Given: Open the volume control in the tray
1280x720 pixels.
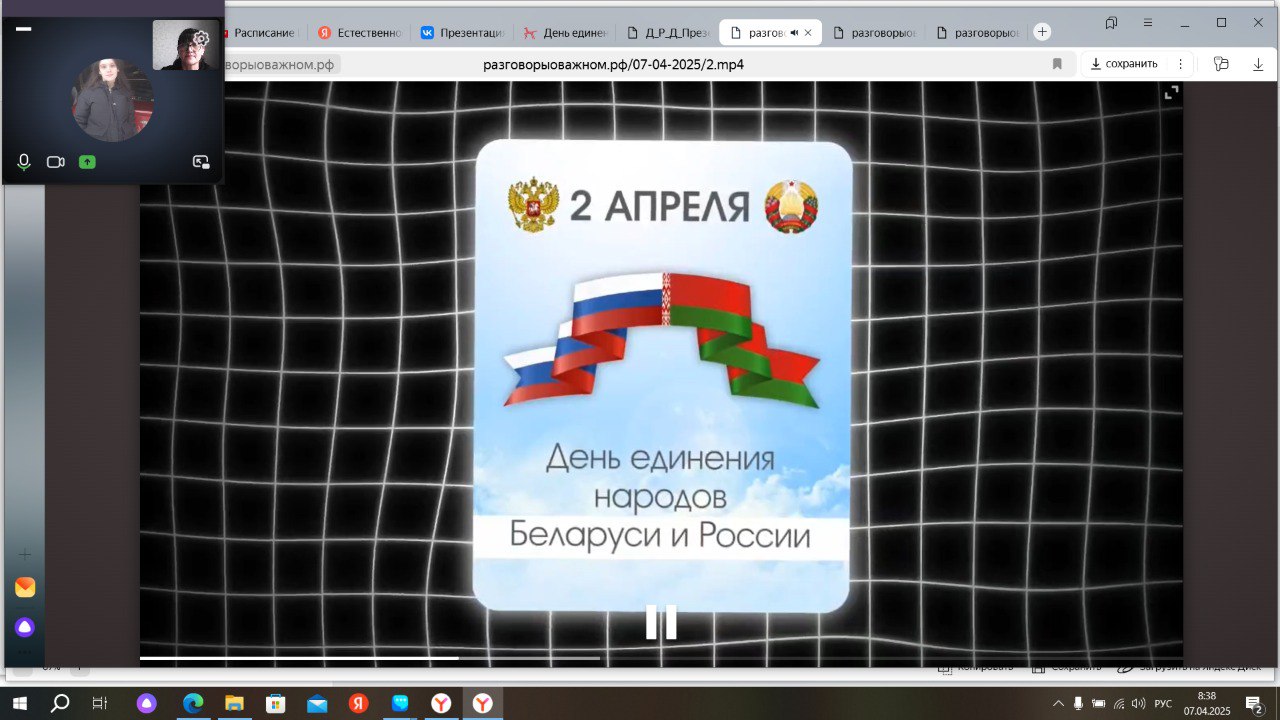Looking at the screenshot, I should [x=1138, y=704].
